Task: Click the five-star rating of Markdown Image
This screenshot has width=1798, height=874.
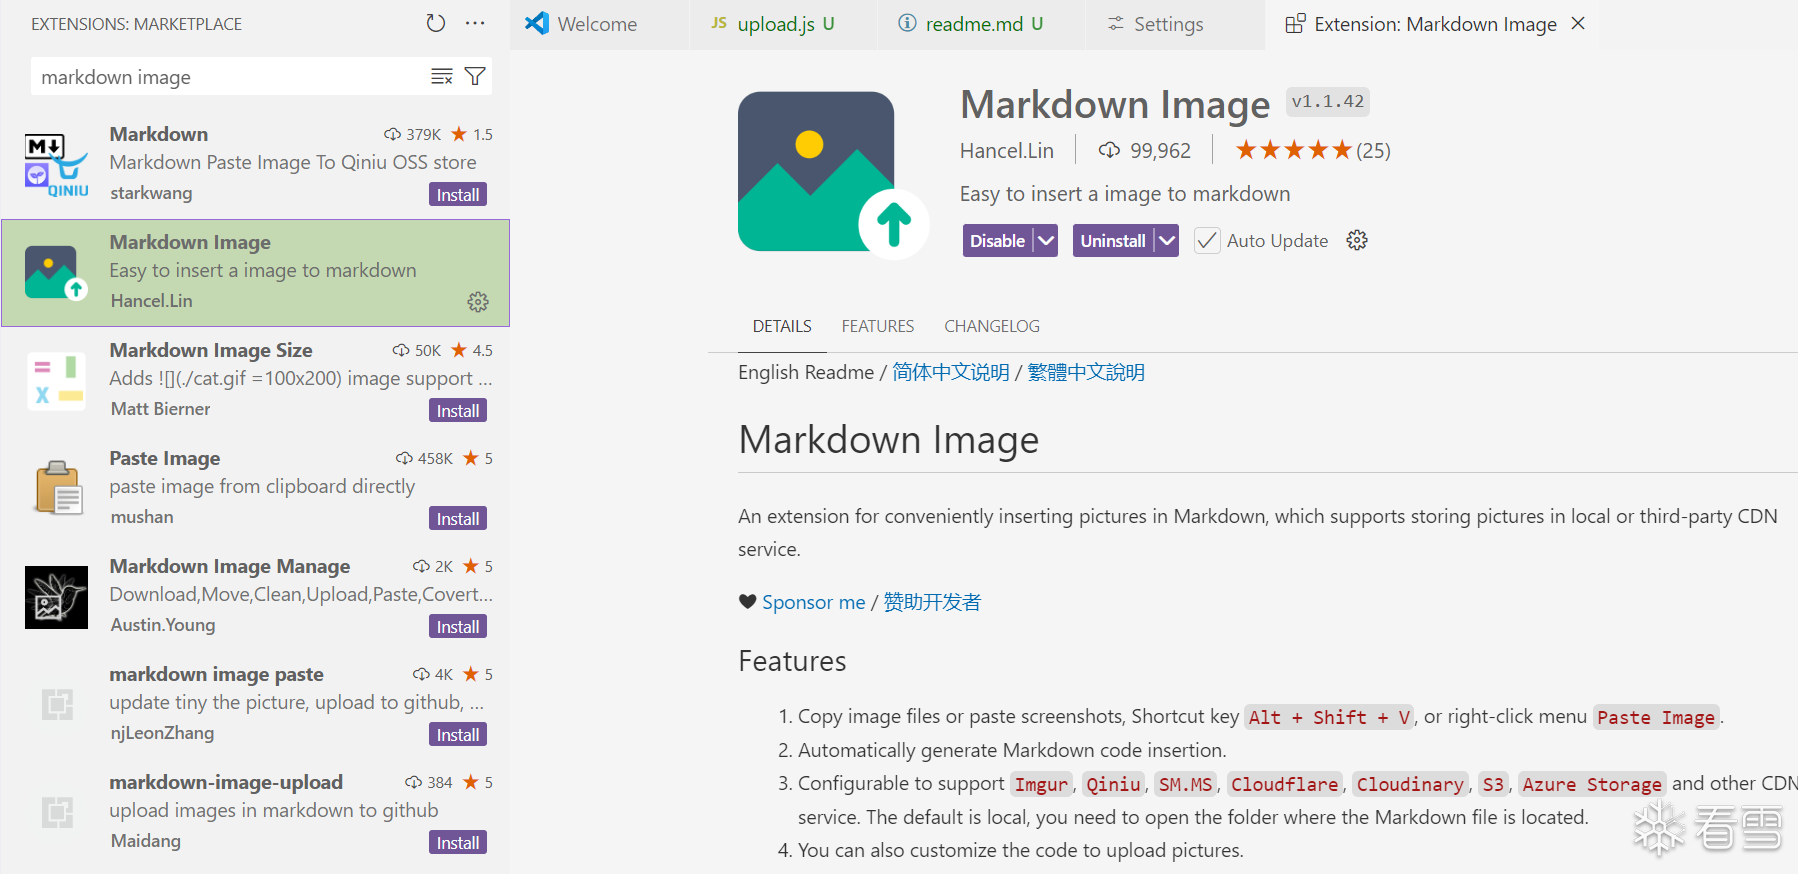Action: [x=1294, y=150]
